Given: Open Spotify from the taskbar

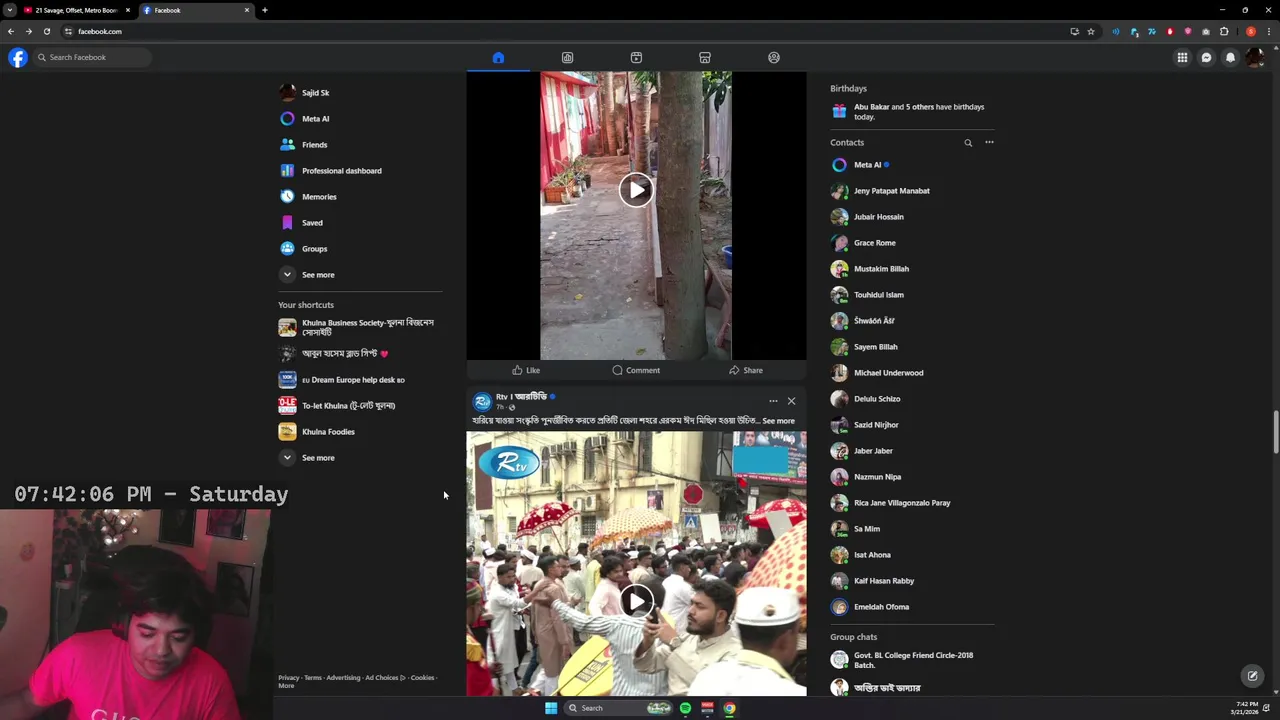Looking at the screenshot, I should point(685,708).
